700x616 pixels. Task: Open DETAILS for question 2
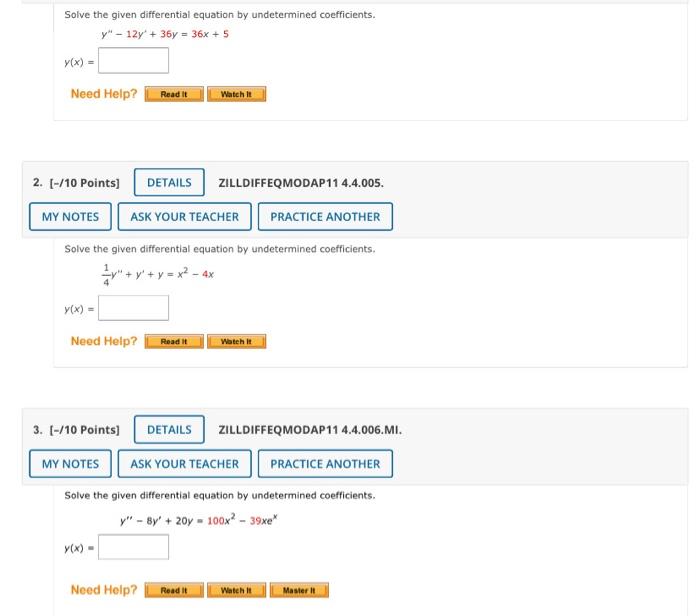tap(169, 182)
